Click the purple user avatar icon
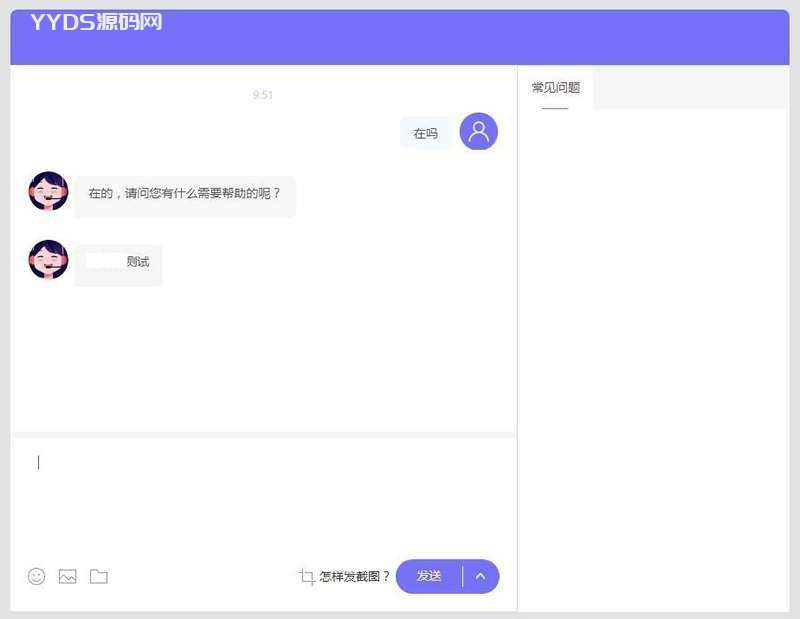Image resolution: width=800 pixels, height=619 pixels. click(478, 132)
